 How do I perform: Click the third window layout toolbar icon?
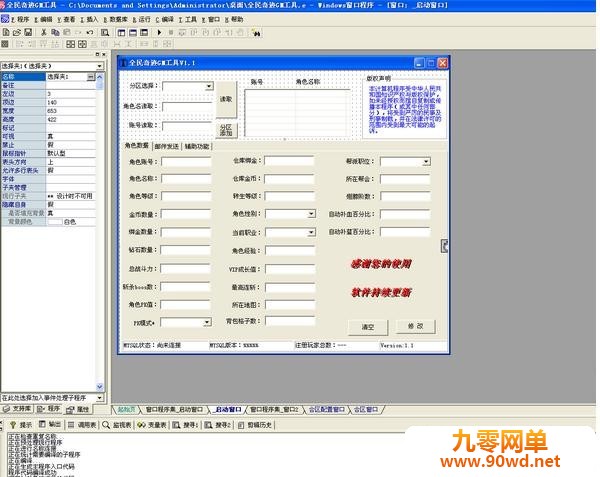144,33
